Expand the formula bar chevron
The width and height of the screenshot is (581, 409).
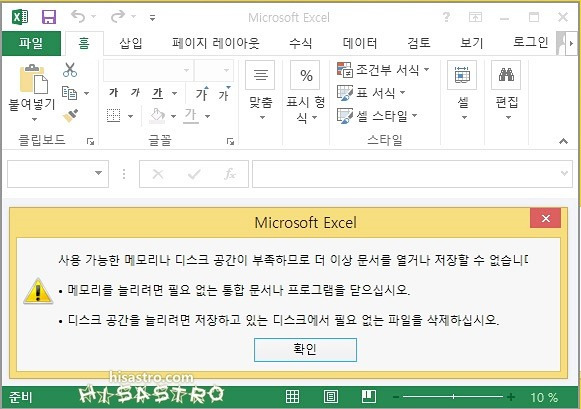click(564, 173)
